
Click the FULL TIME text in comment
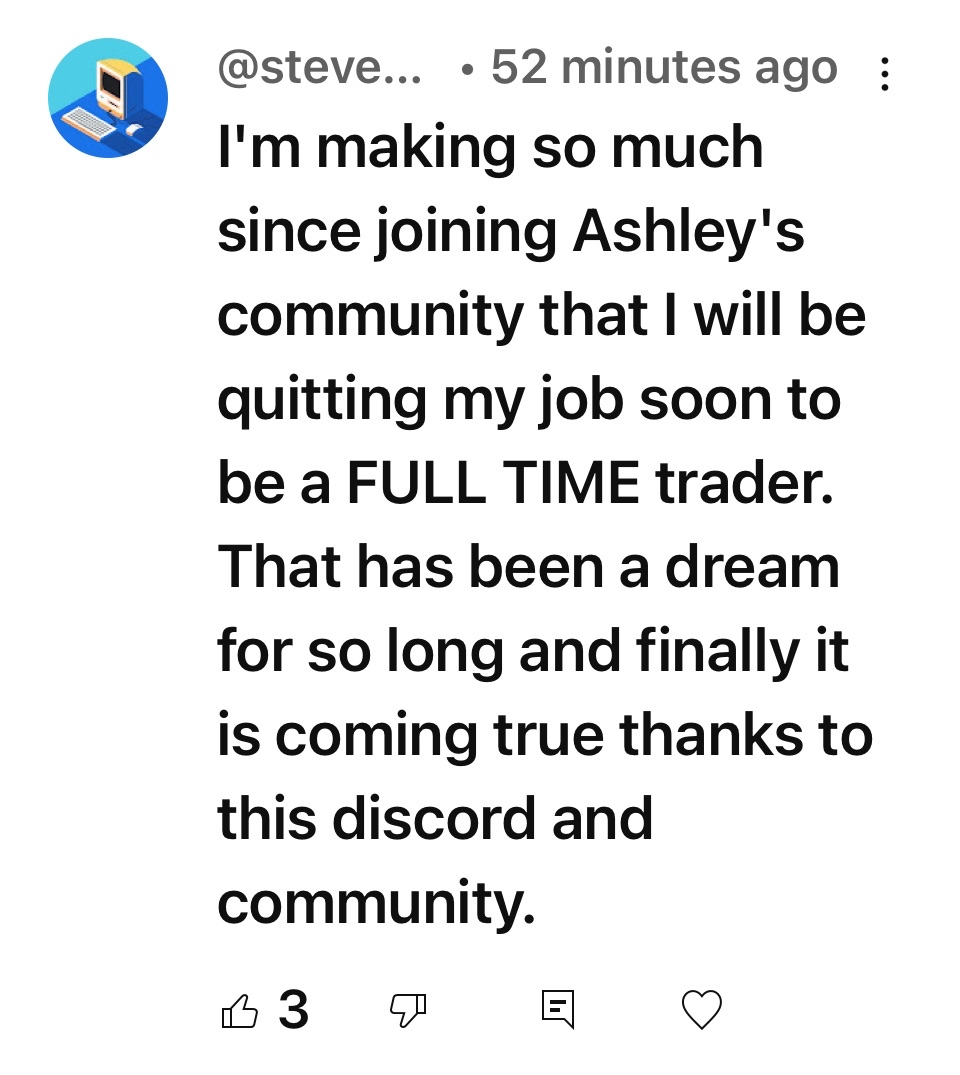[x=494, y=483]
